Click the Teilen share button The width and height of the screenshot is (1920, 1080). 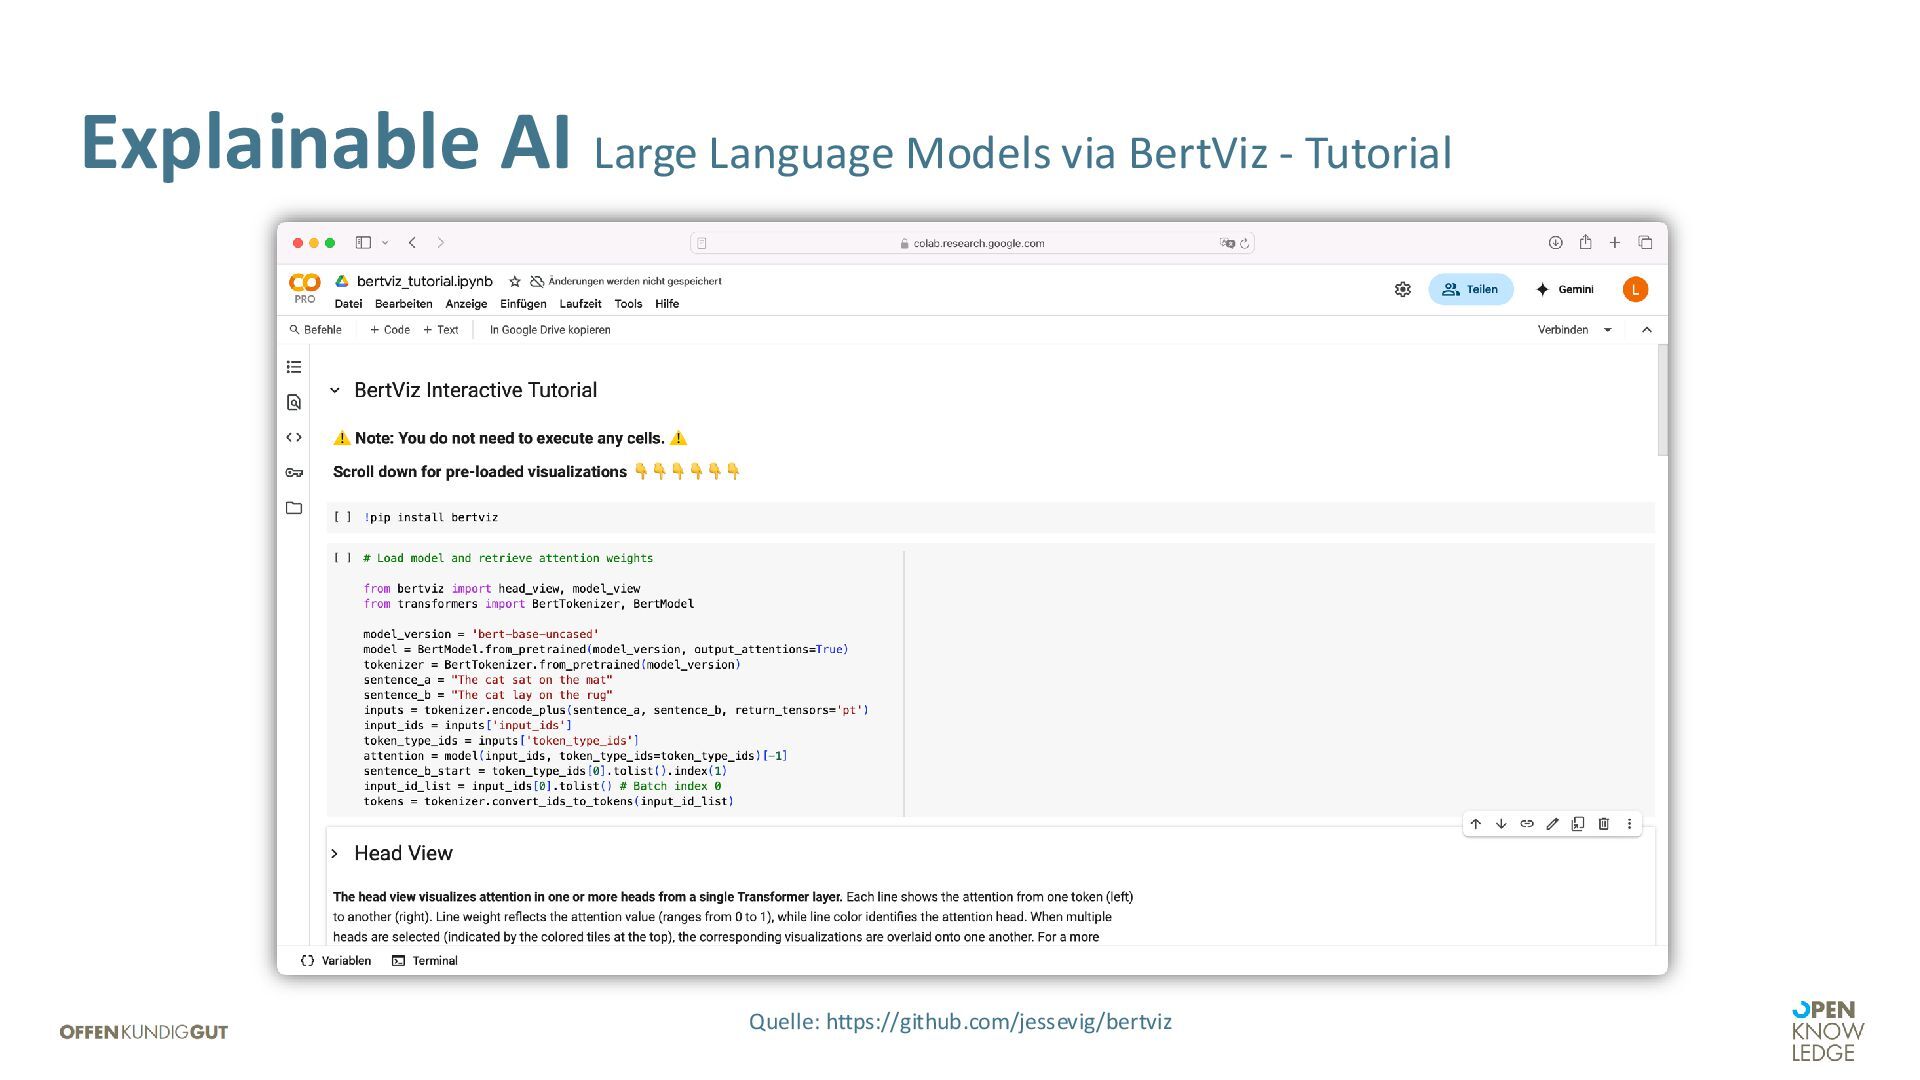click(1470, 289)
